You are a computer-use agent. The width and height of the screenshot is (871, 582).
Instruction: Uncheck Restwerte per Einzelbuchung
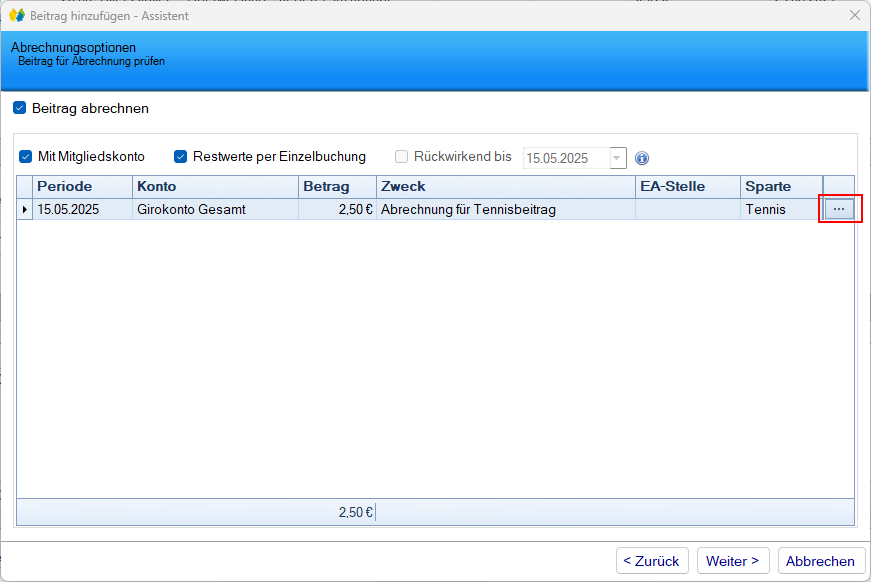point(181,157)
